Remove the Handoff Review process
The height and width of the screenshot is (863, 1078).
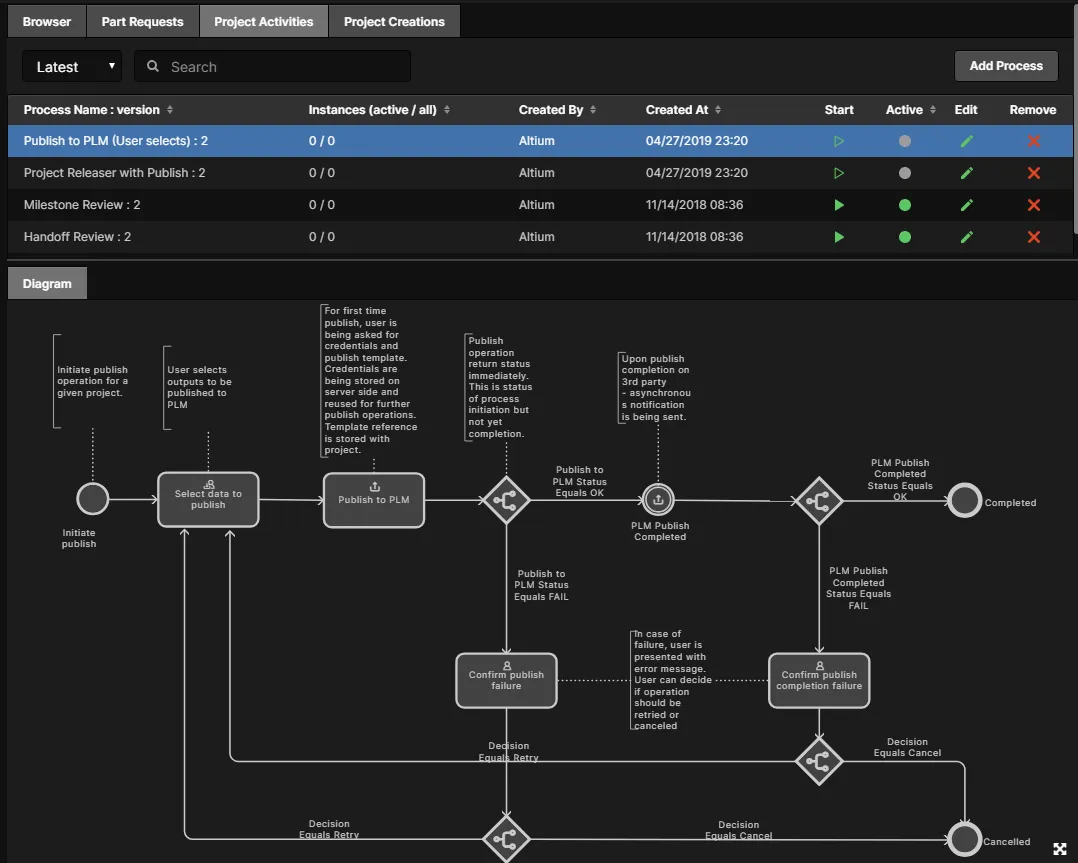(1033, 237)
